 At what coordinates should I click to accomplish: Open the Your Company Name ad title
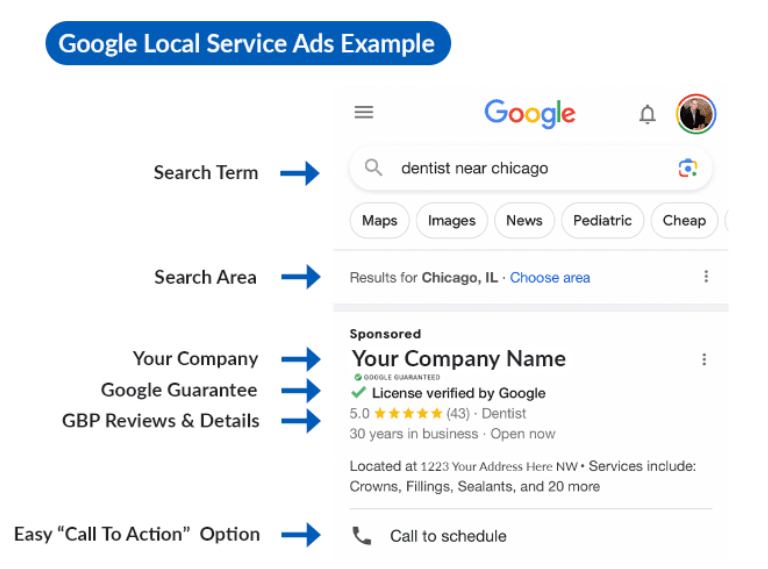(x=458, y=359)
